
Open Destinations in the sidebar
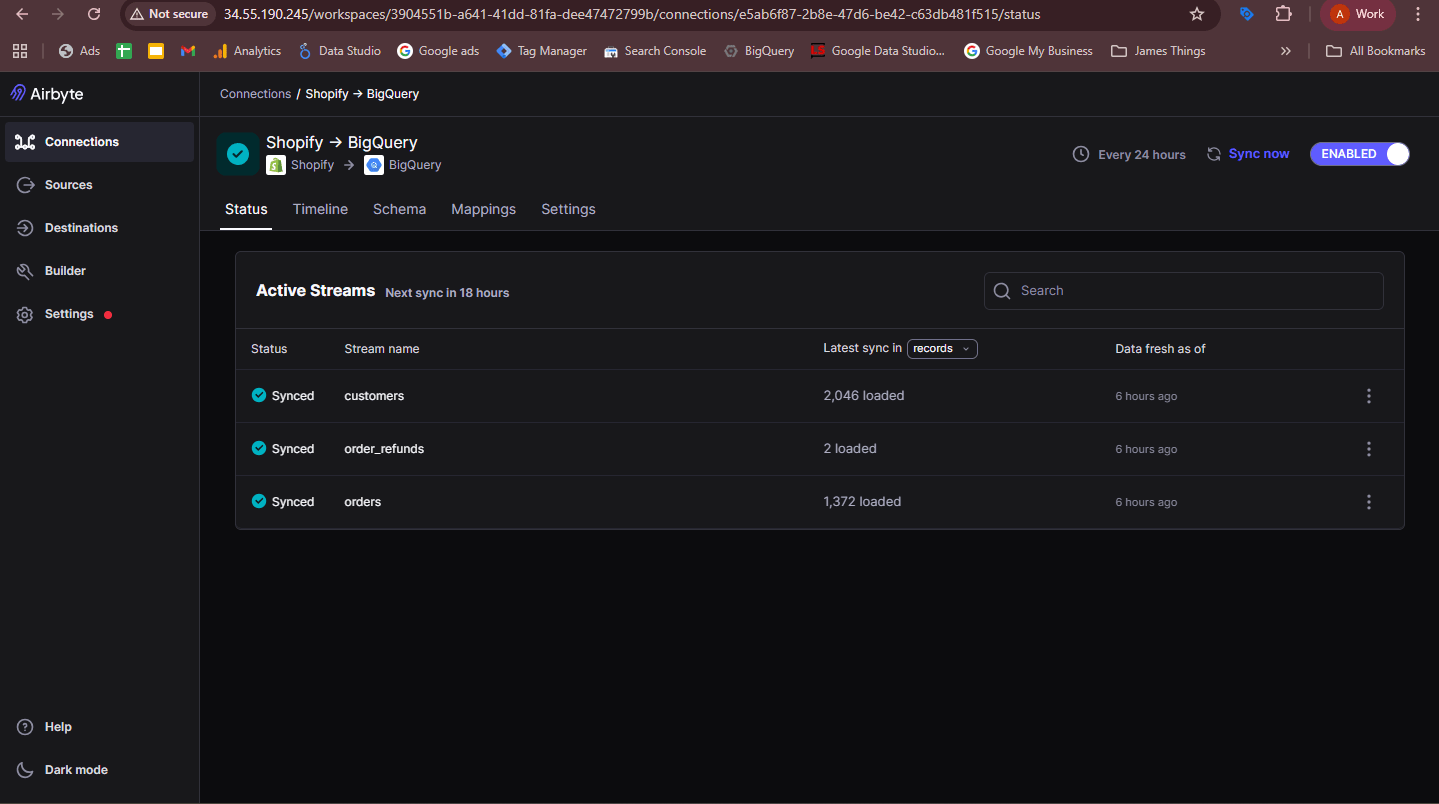pyautogui.click(x=99, y=228)
